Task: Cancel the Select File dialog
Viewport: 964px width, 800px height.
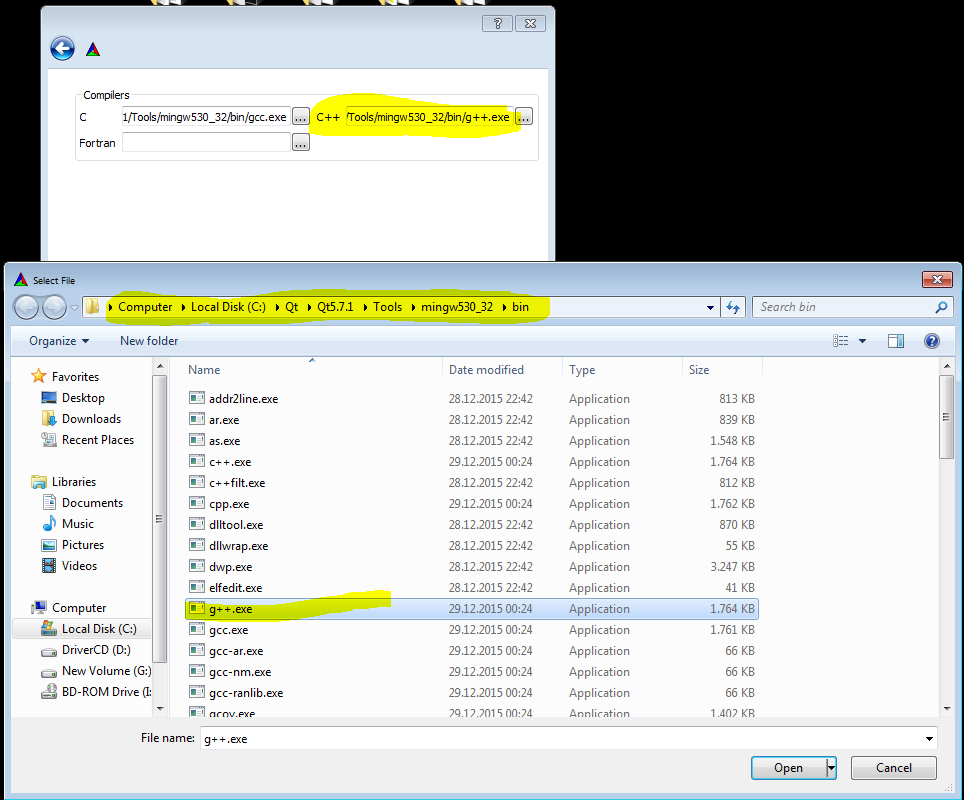Action: click(893, 767)
